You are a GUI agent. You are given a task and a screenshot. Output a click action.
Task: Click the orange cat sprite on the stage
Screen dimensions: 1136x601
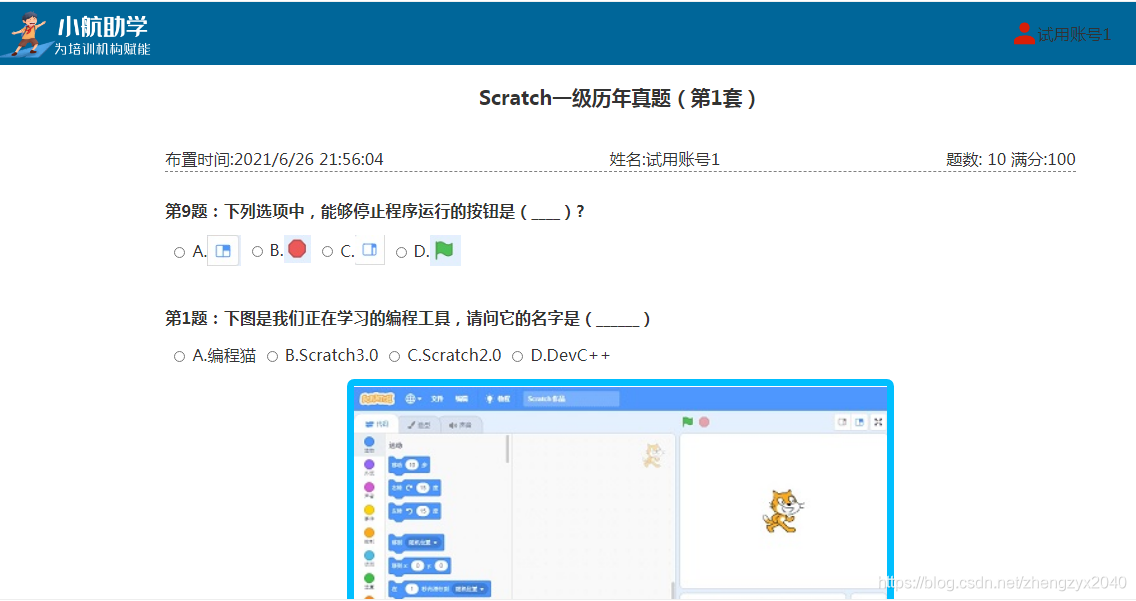click(x=782, y=510)
